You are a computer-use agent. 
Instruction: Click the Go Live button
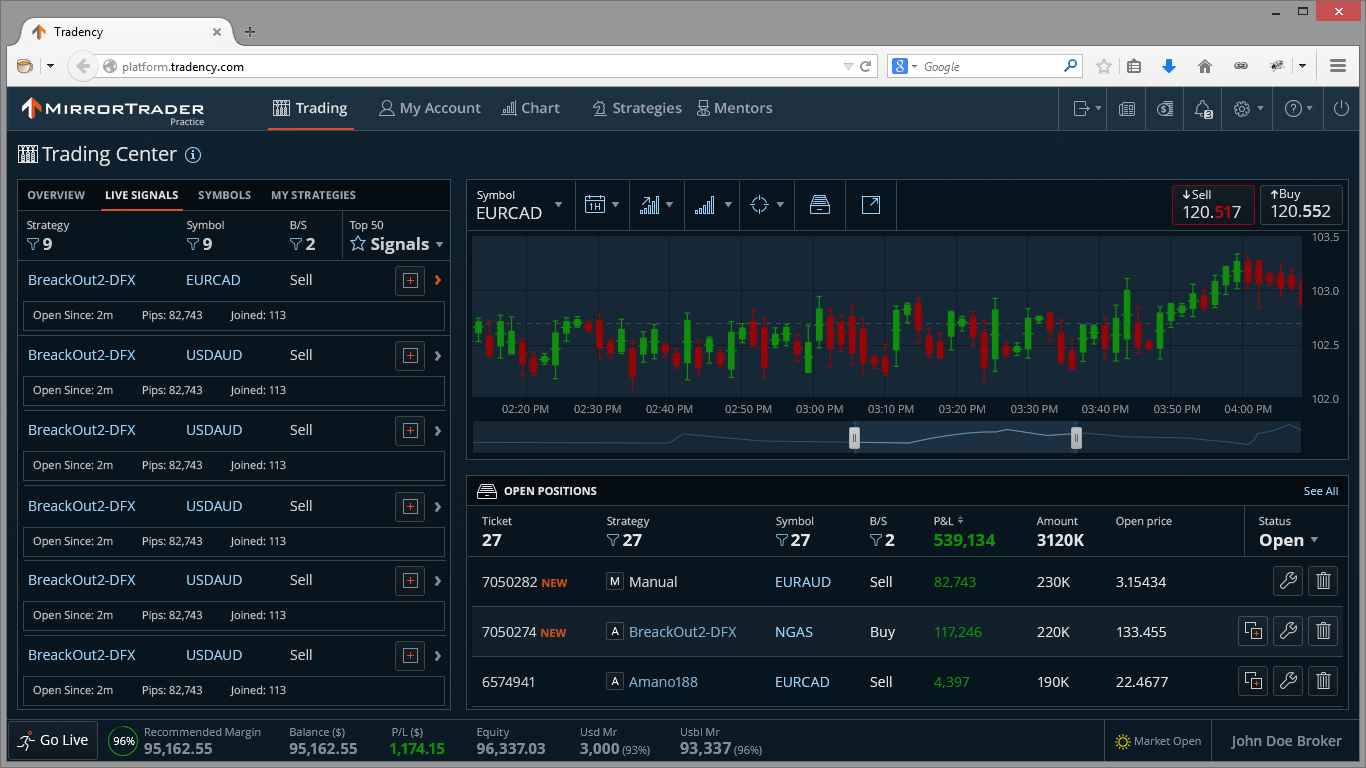tap(53, 741)
